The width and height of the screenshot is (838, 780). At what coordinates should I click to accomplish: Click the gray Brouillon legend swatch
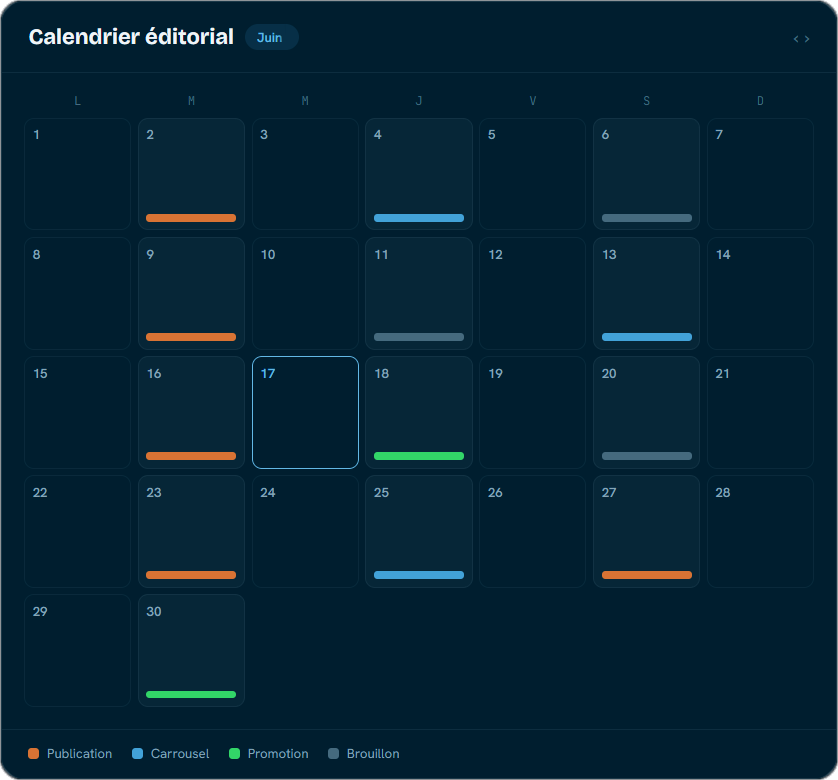(333, 754)
